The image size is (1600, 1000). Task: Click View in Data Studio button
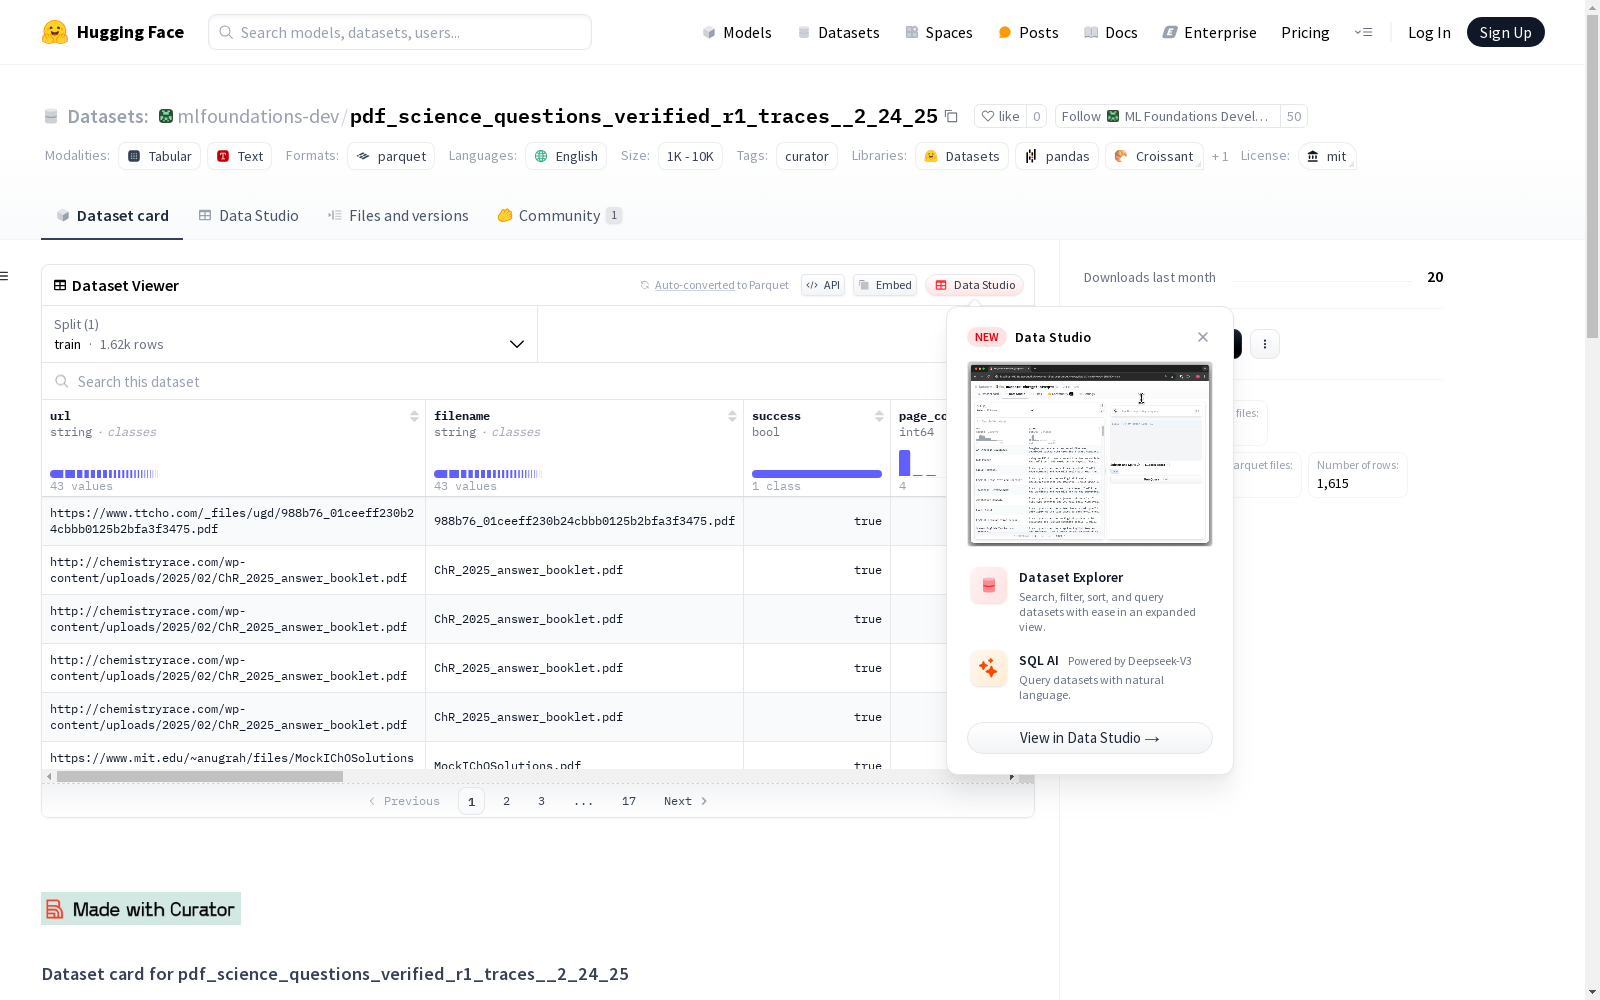(x=1089, y=738)
